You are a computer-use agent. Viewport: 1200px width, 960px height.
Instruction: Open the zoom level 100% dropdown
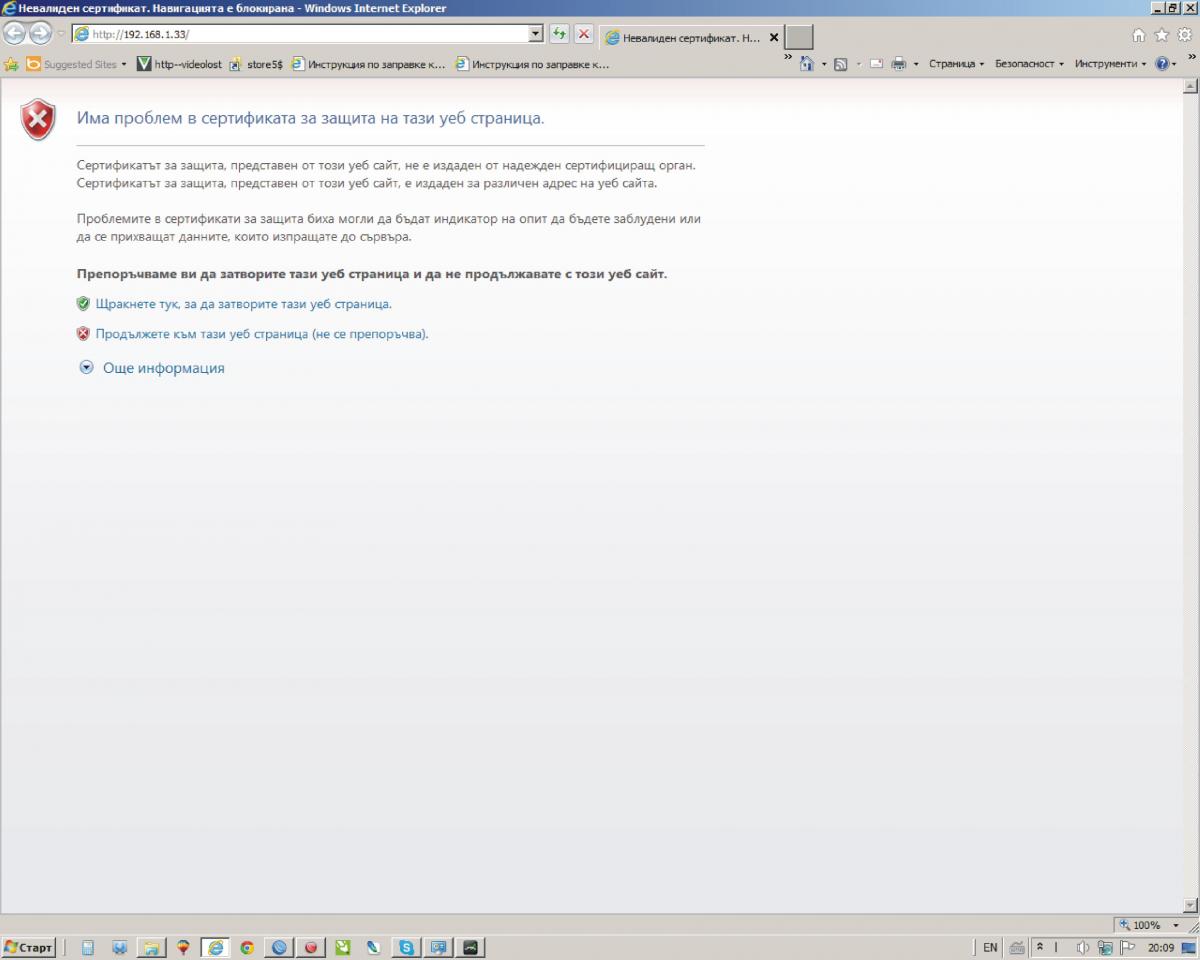[x=1145, y=925]
